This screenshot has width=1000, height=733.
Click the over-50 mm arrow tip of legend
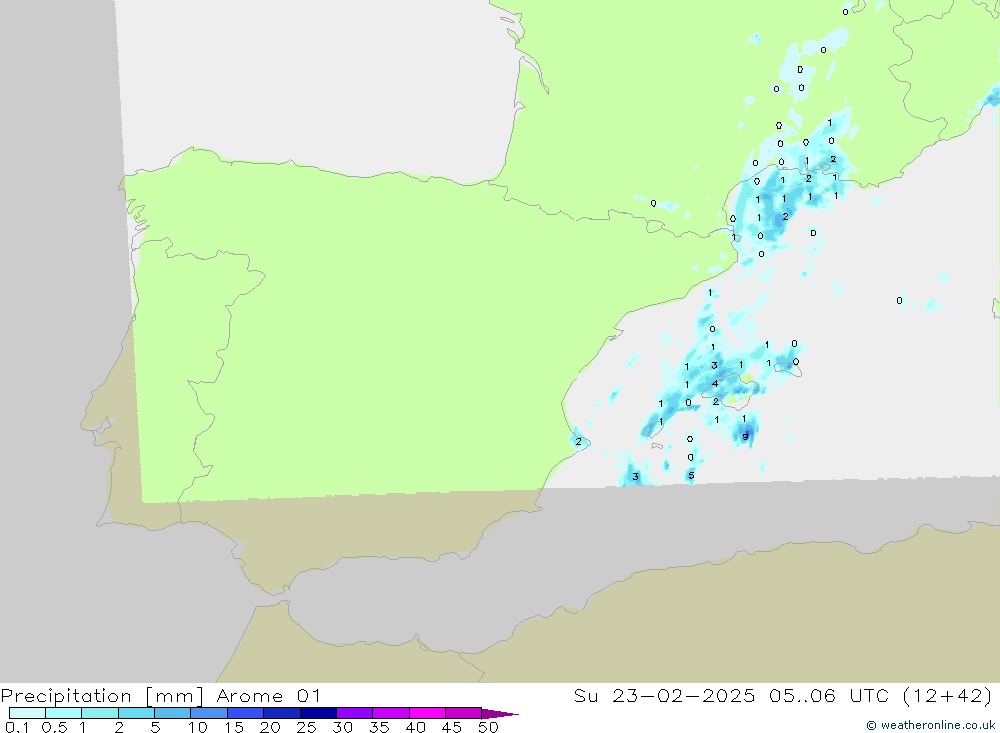(x=500, y=714)
